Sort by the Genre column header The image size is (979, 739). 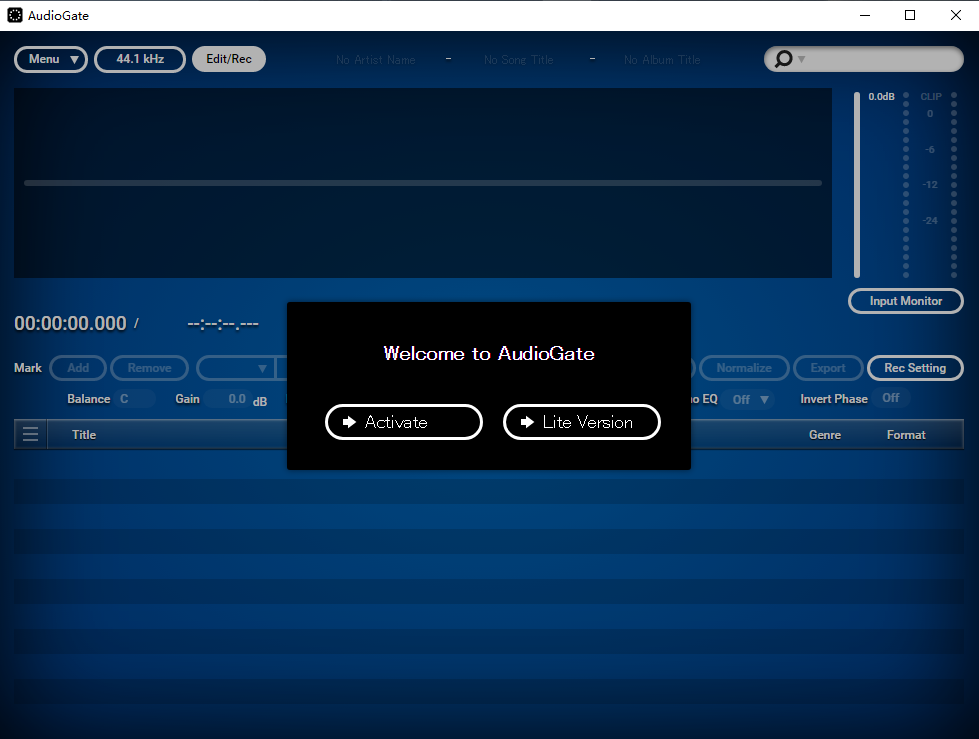coord(825,435)
